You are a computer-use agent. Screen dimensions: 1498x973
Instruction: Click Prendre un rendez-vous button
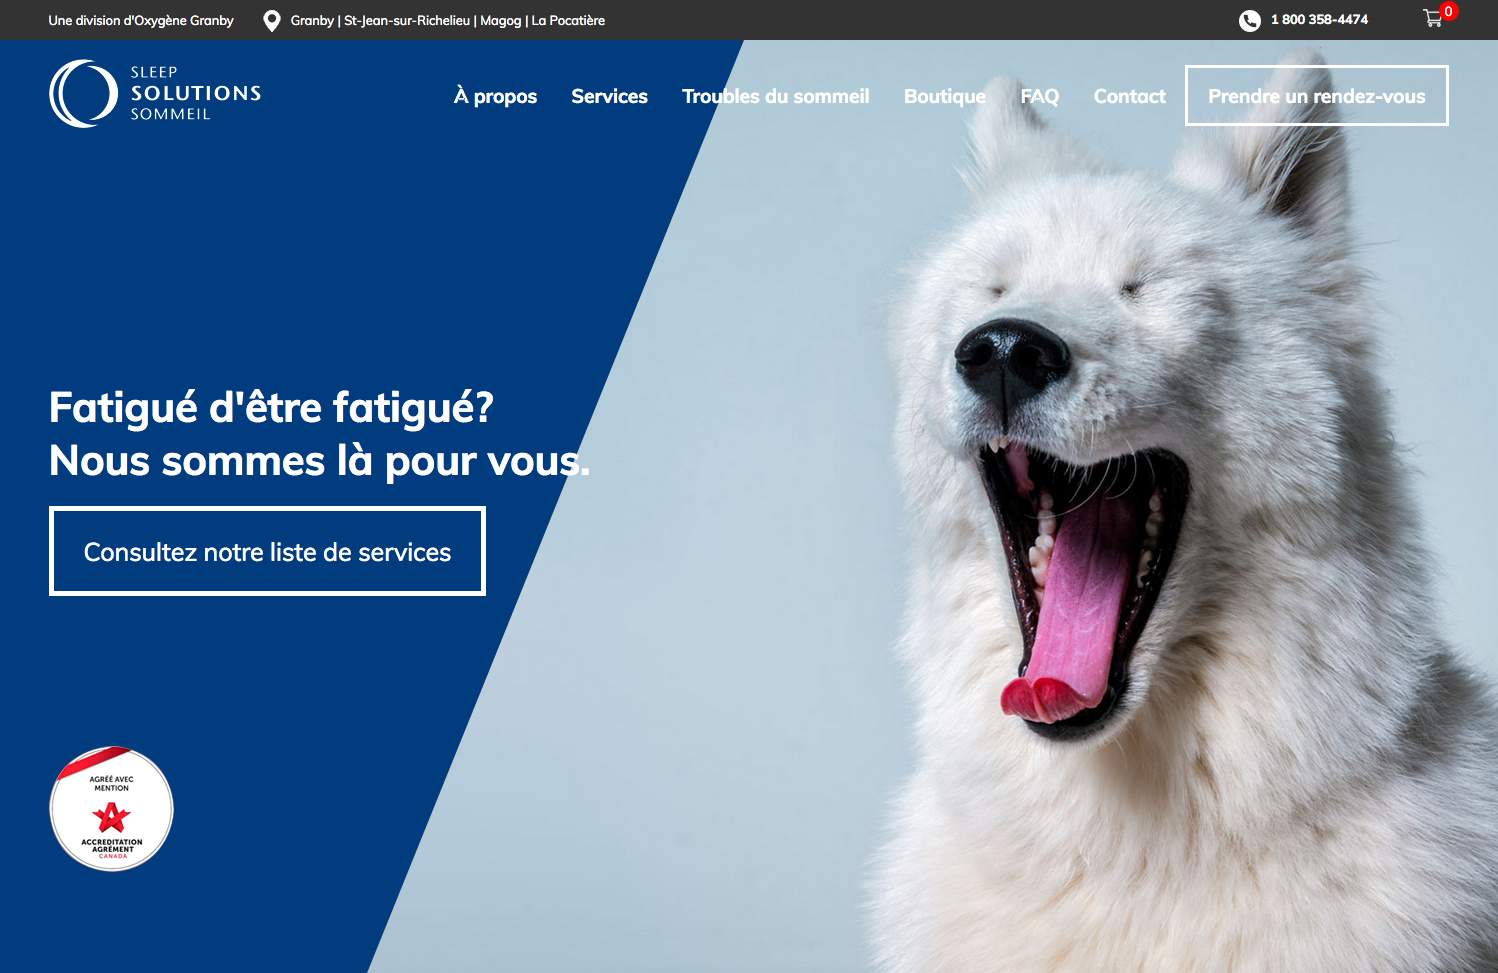[x=1317, y=96]
